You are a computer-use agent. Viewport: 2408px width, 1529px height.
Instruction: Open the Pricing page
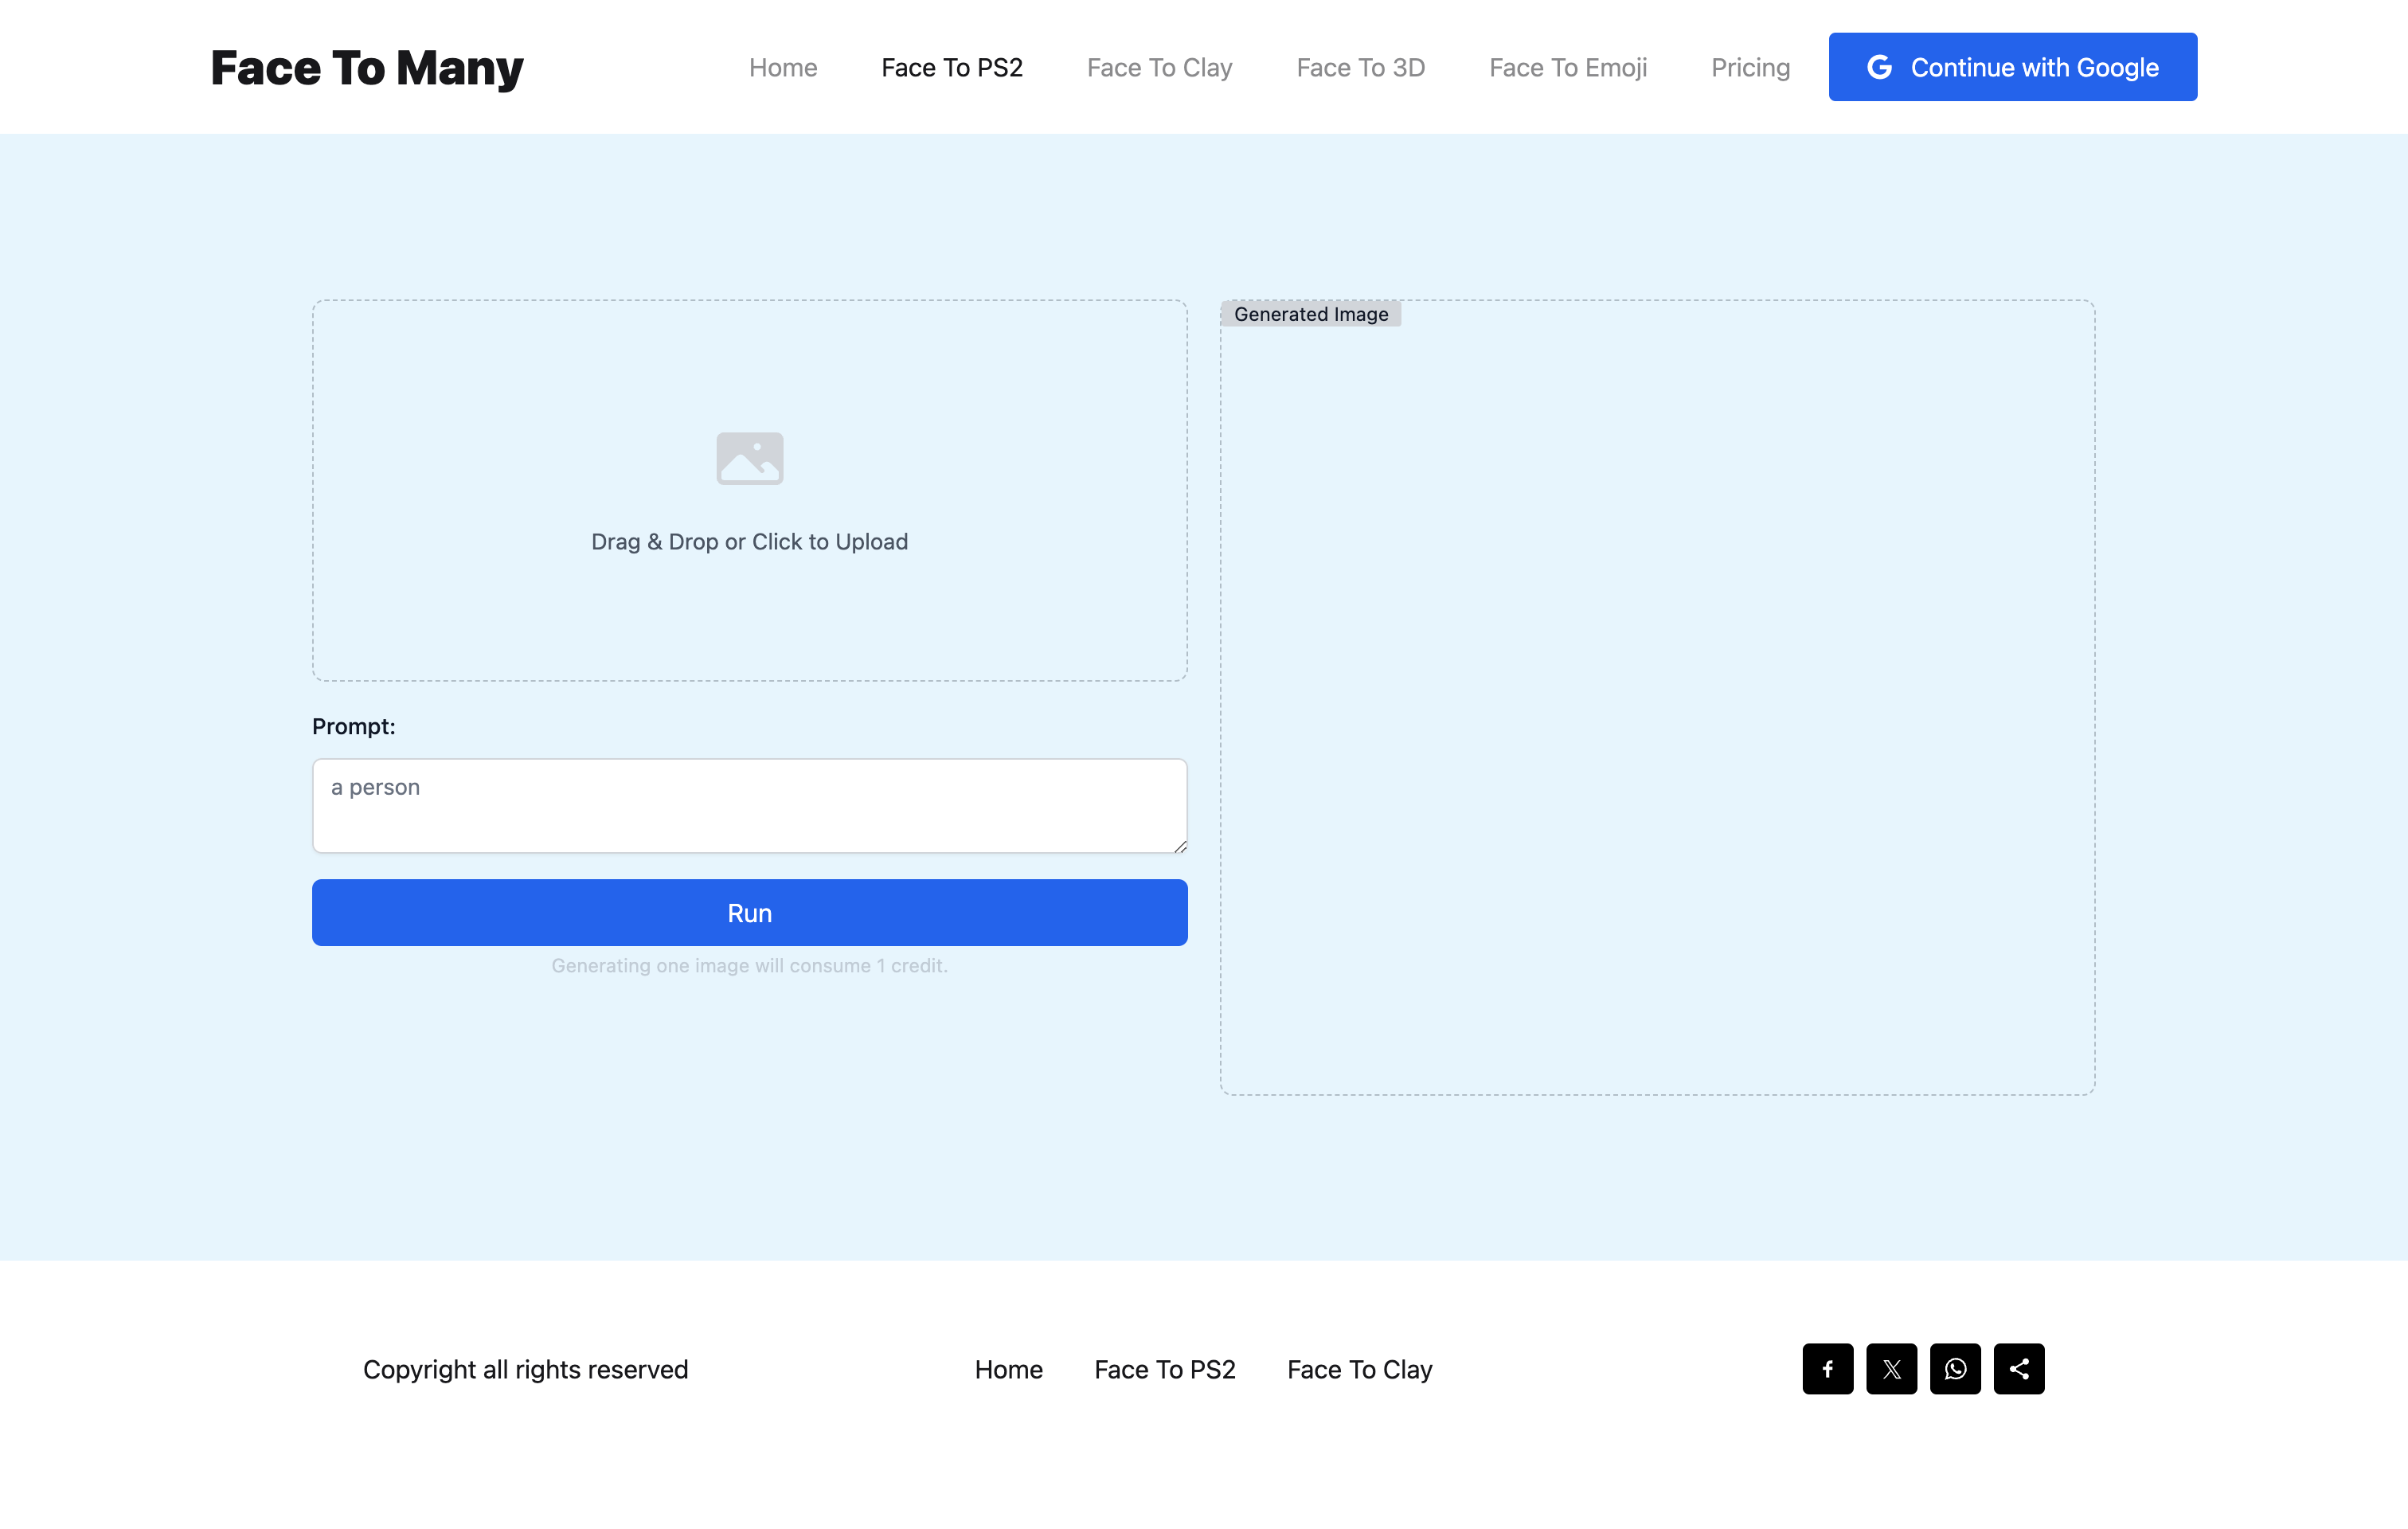point(1750,67)
